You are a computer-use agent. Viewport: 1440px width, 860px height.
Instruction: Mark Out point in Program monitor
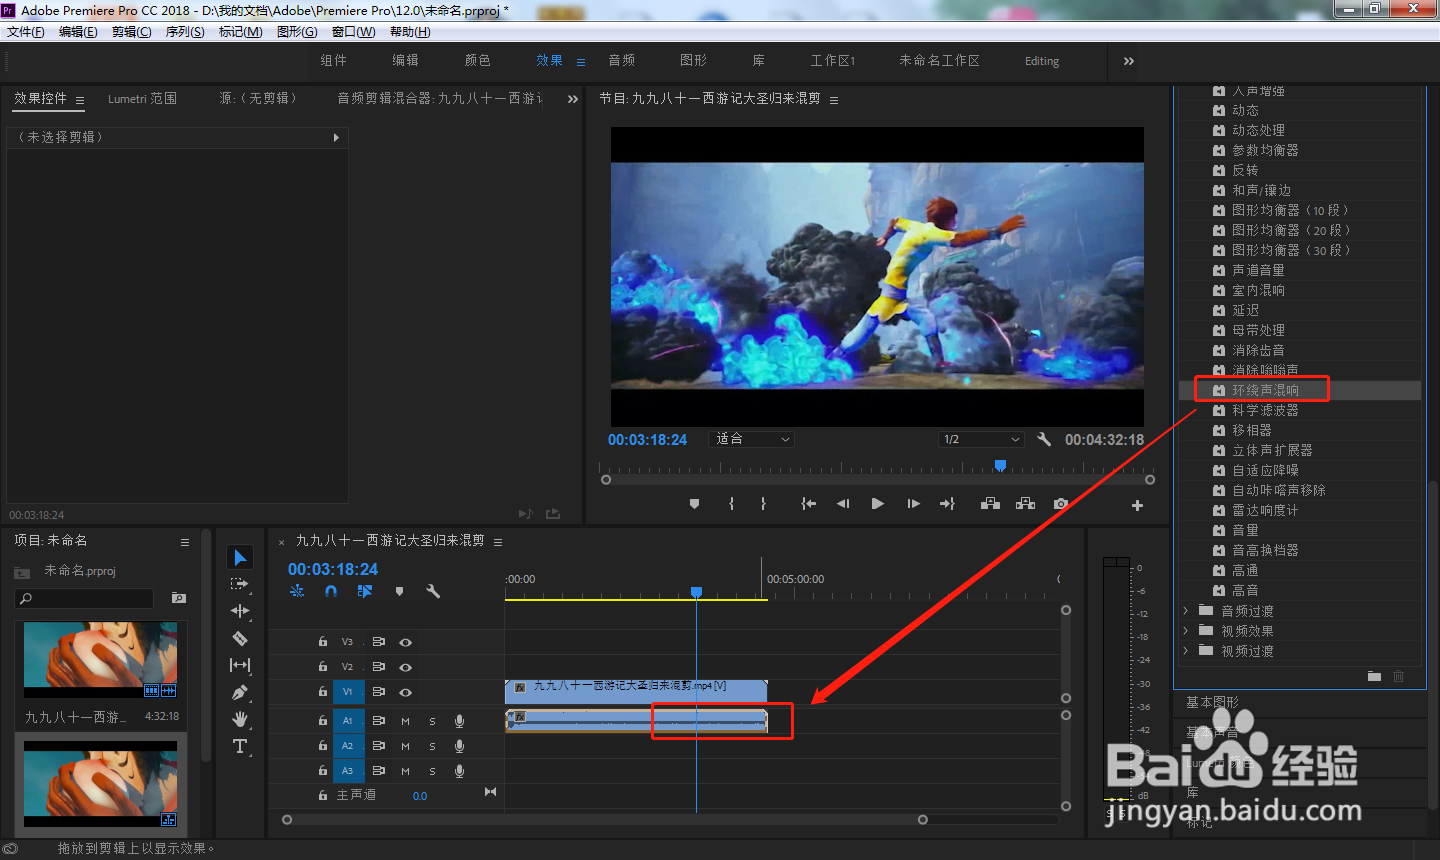pyautogui.click(x=763, y=504)
